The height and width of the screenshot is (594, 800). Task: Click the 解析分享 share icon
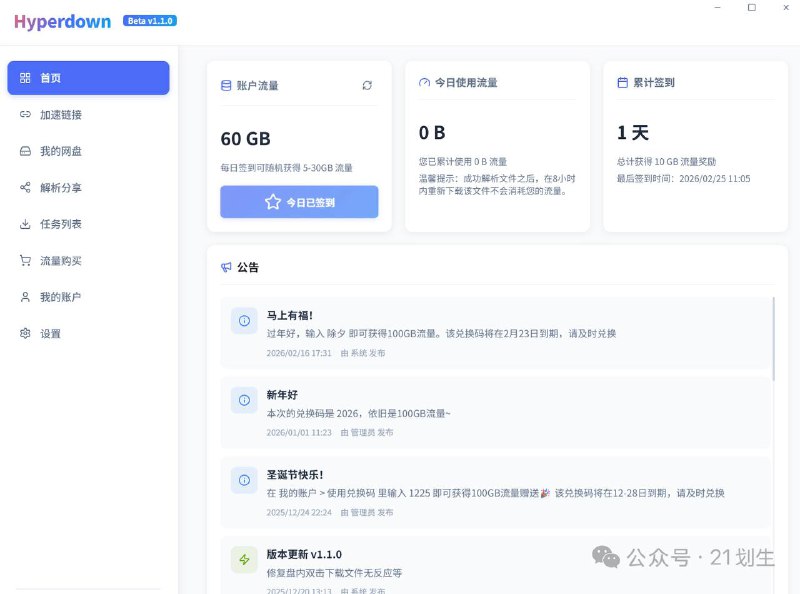pyautogui.click(x=25, y=187)
